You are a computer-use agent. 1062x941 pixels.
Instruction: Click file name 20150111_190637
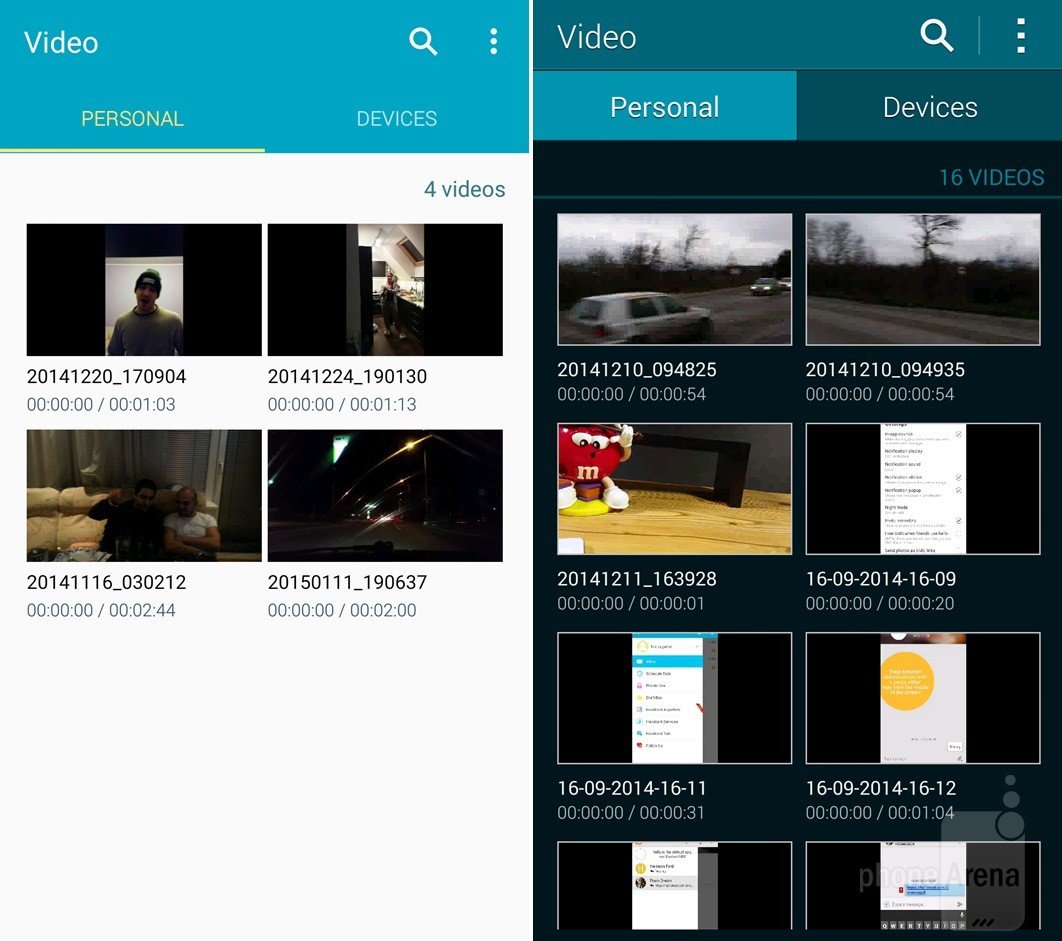coord(347,583)
